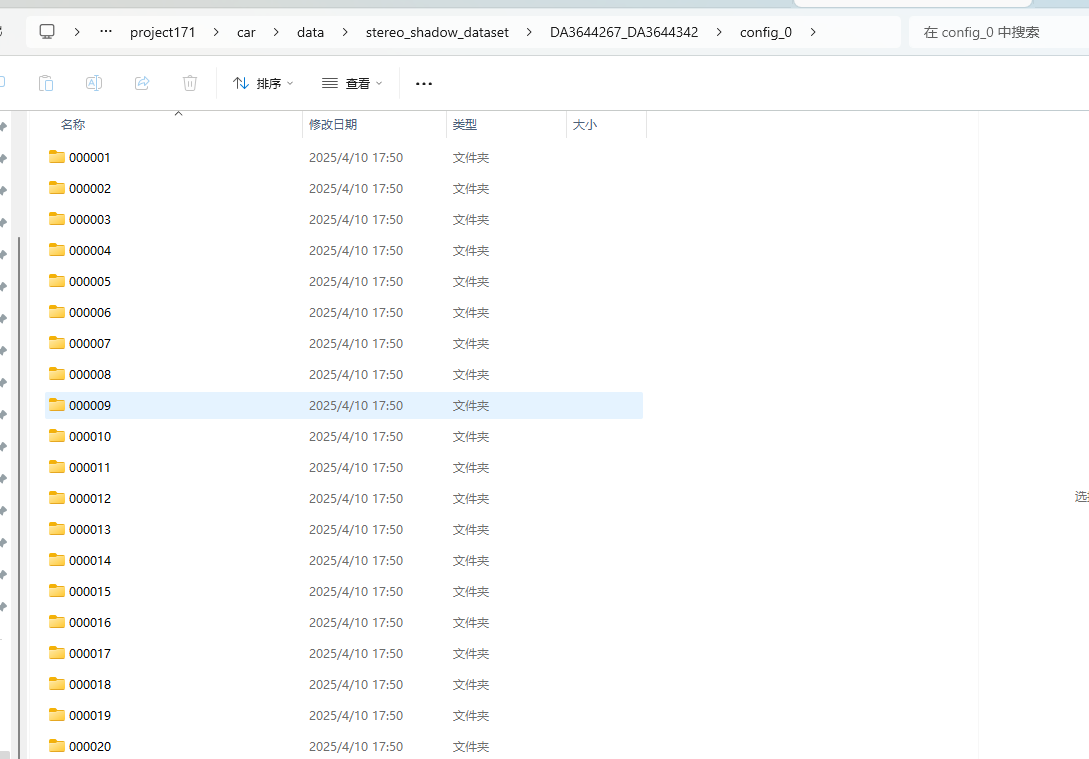Screen dimensions: 1089x759
Task: Click the DA3644267_DA3644342 breadcrumb entry
Action: 624,31
